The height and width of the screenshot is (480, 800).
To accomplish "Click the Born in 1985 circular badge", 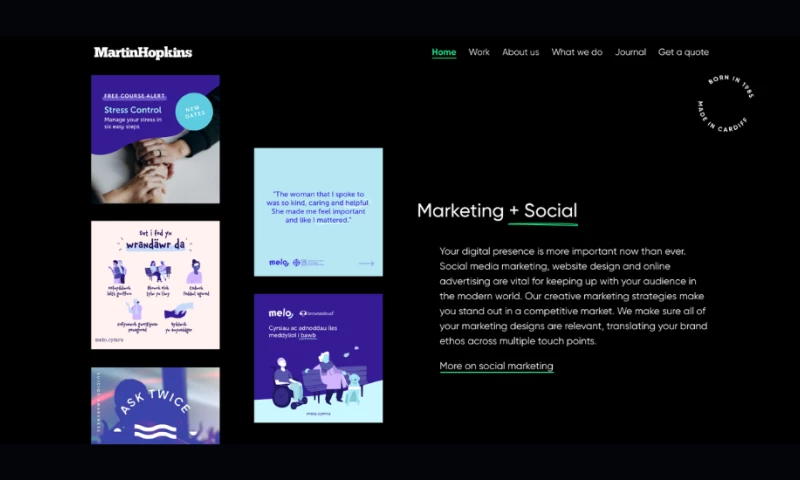I will 725,104.
